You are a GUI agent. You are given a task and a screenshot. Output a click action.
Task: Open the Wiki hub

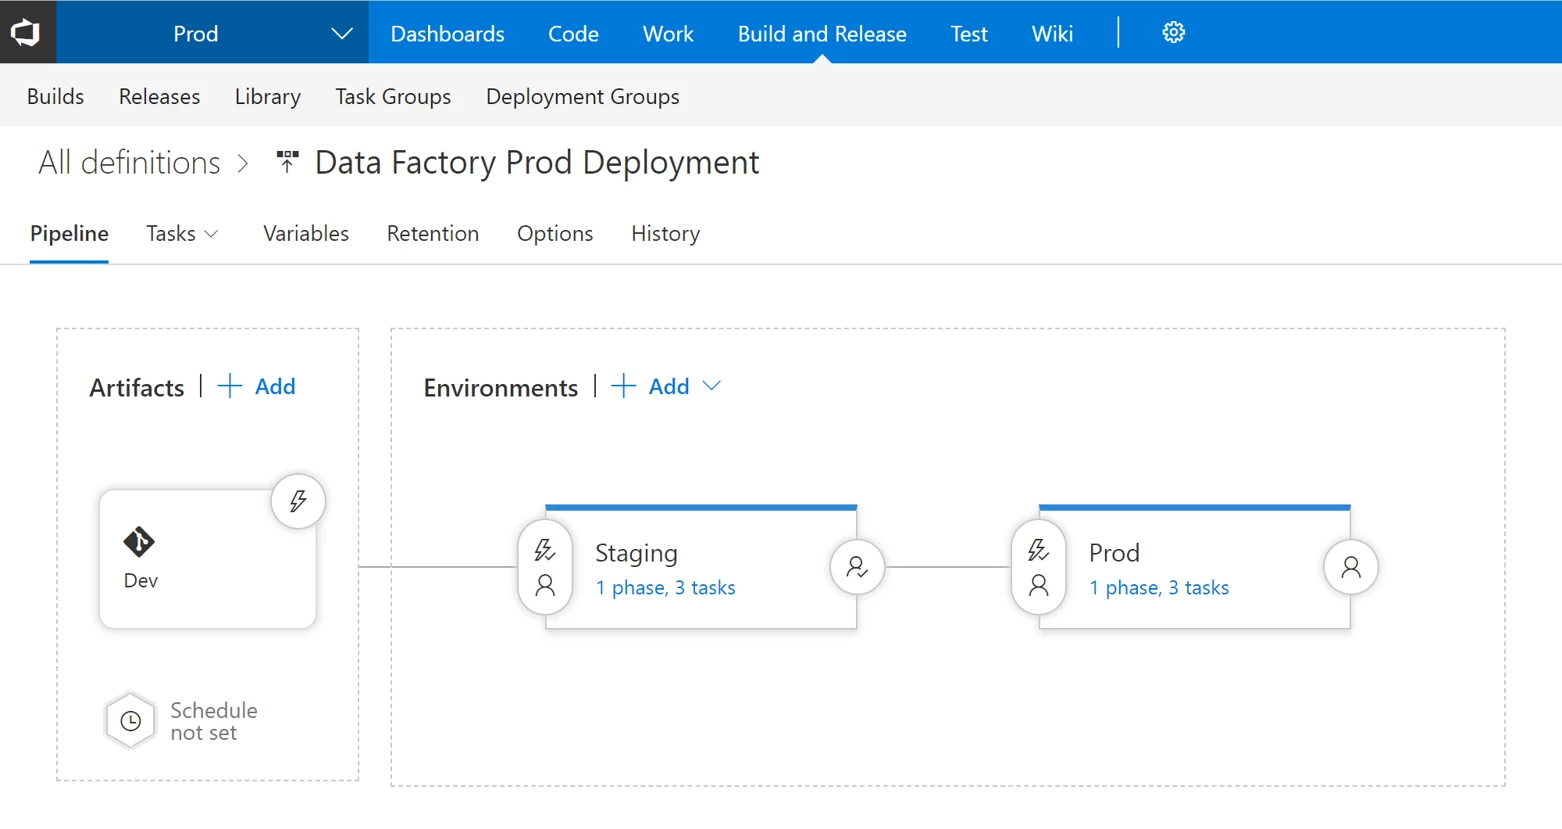coord(1052,33)
